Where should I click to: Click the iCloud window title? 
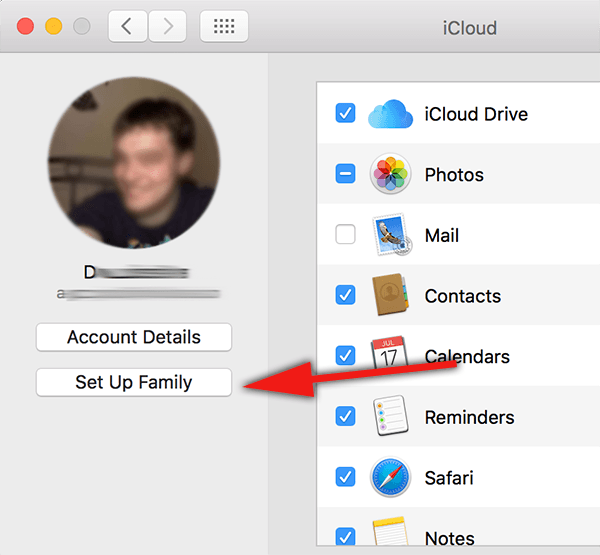click(470, 28)
